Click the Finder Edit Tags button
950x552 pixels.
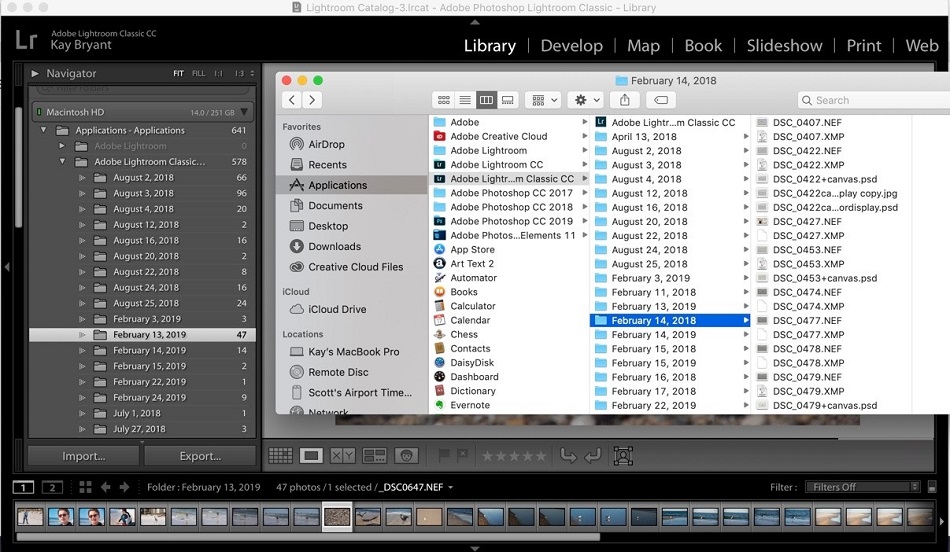(661, 100)
